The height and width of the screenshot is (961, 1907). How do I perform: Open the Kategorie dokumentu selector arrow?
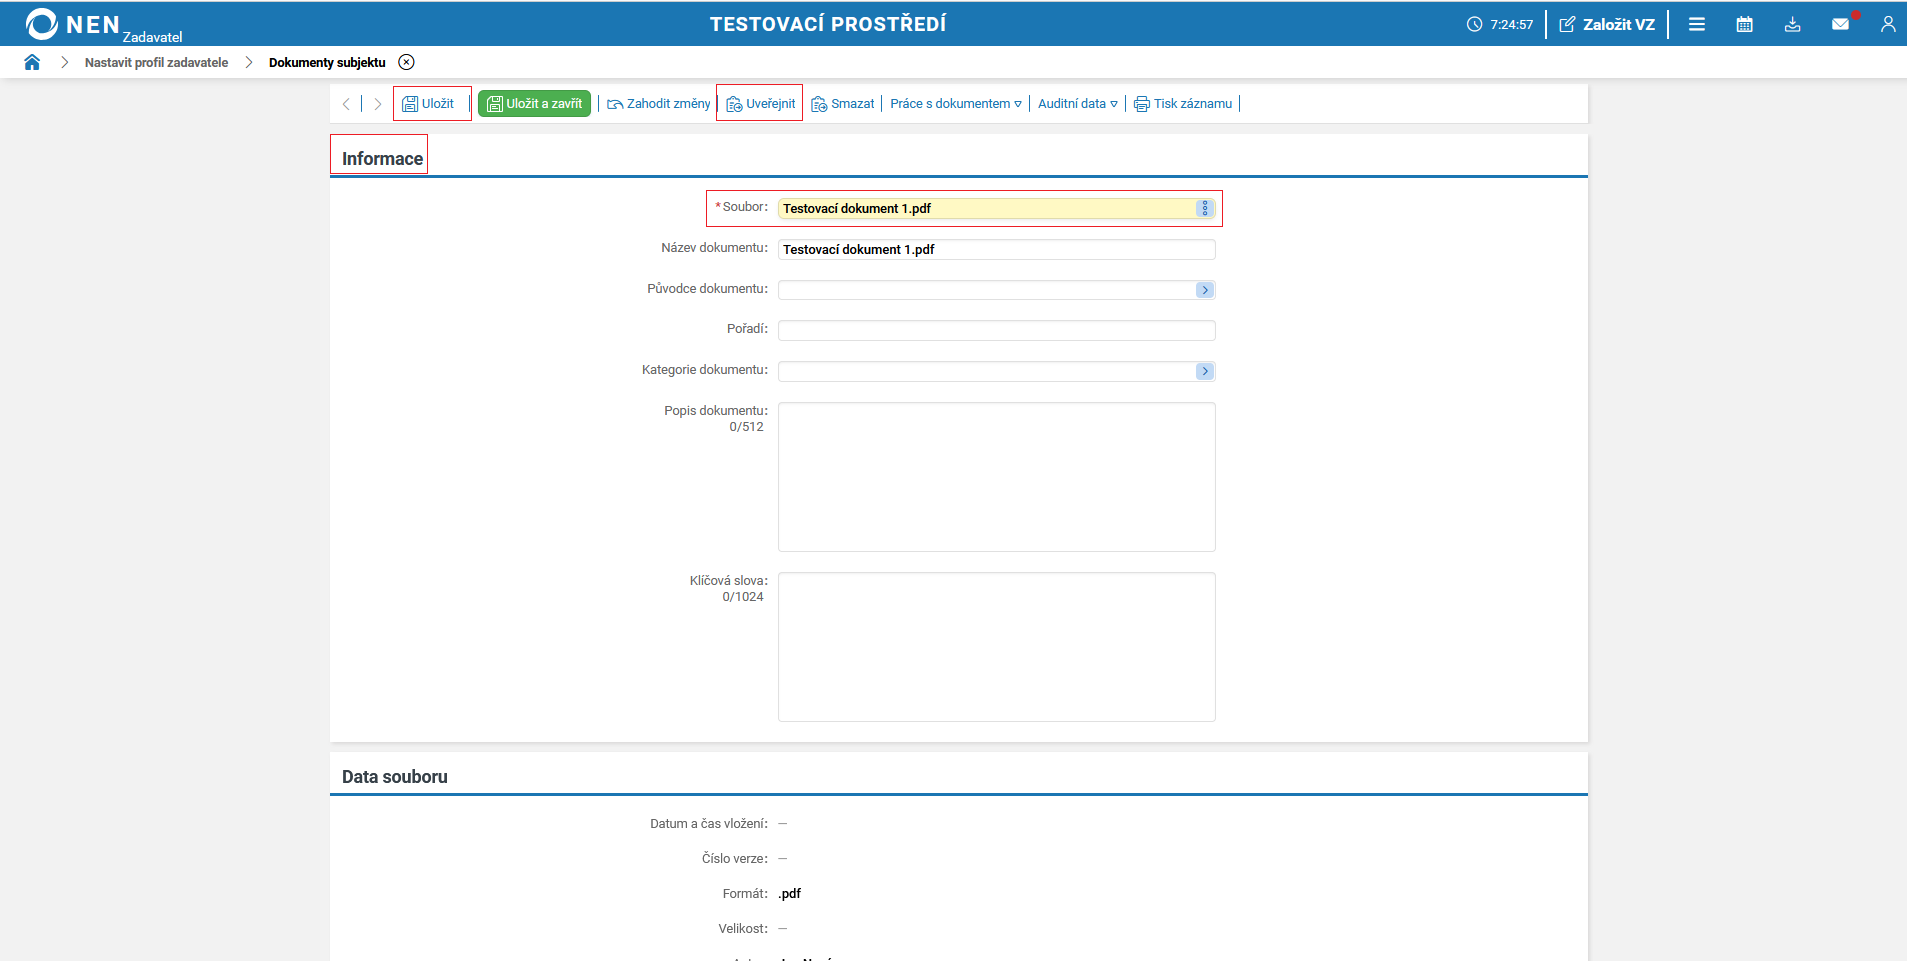pos(1205,371)
